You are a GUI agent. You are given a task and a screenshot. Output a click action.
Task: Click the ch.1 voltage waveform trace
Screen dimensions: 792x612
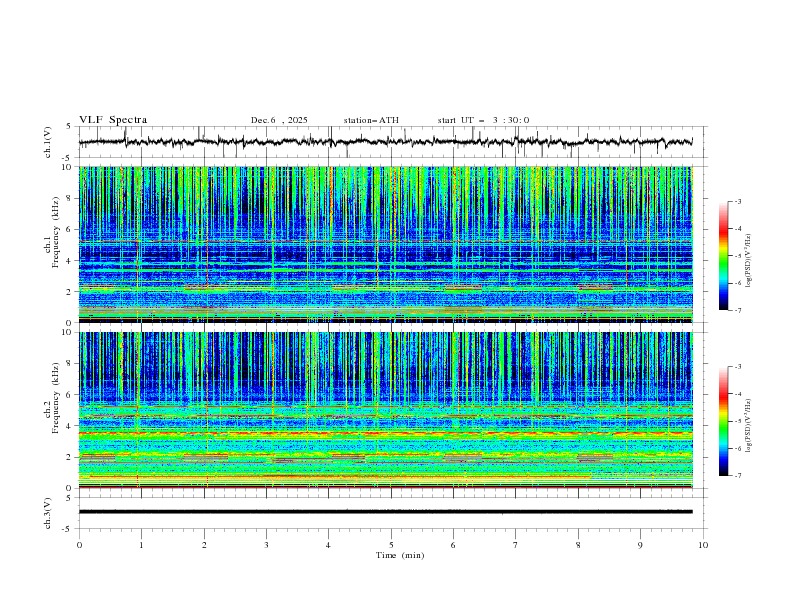tap(385, 142)
